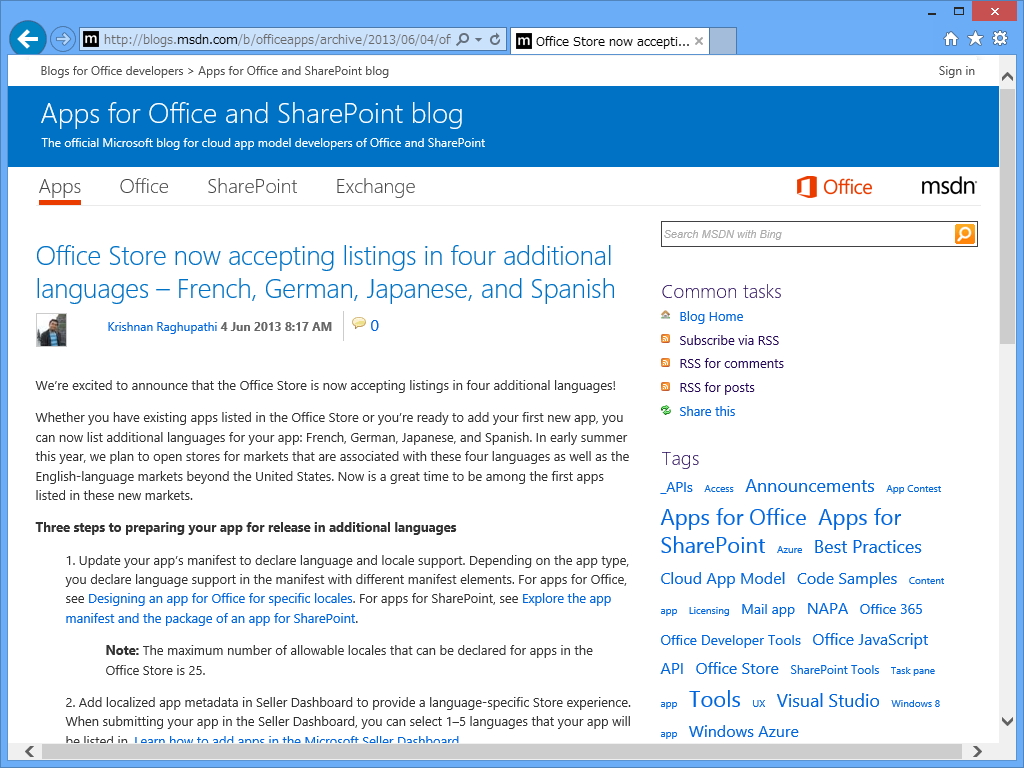1024x768 pixels.
Task: Open the Office section in the navigation
Action: 143,186
